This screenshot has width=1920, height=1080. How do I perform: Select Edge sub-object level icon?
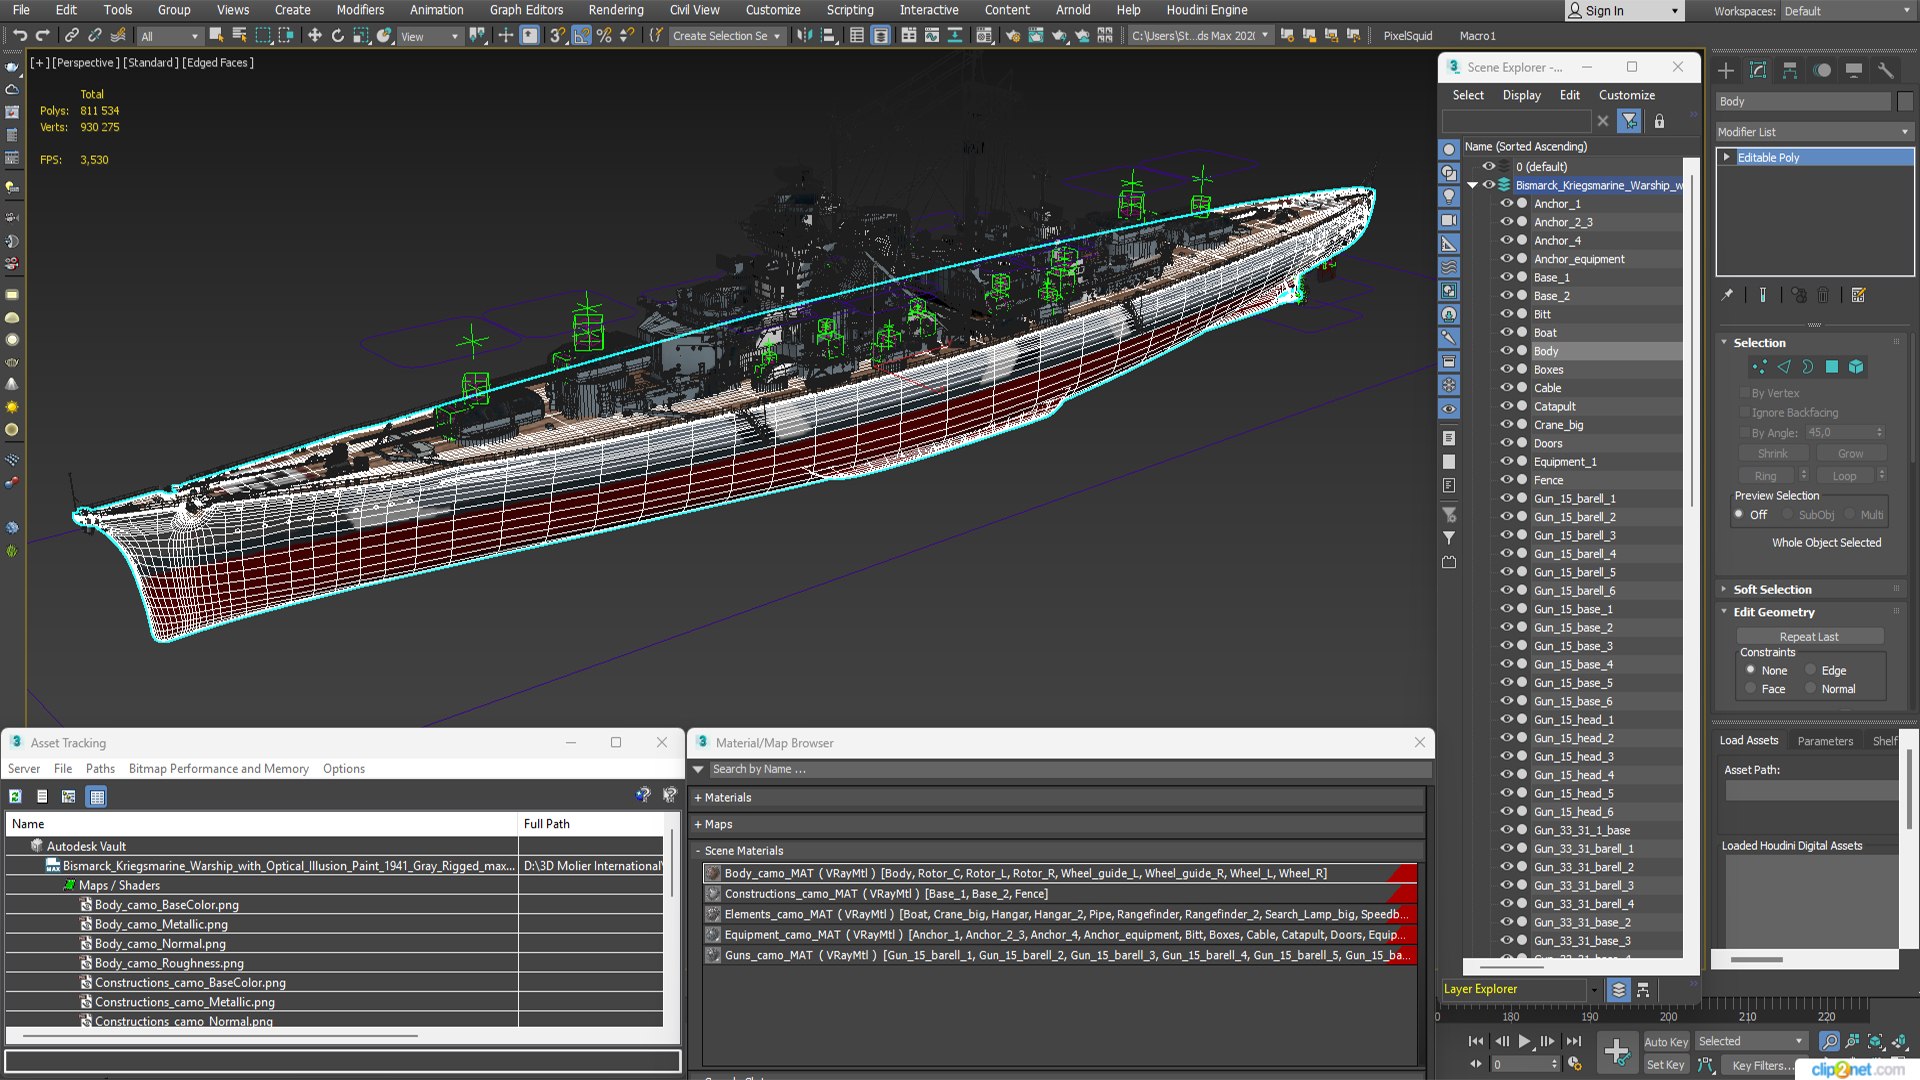coord(1783,367)
